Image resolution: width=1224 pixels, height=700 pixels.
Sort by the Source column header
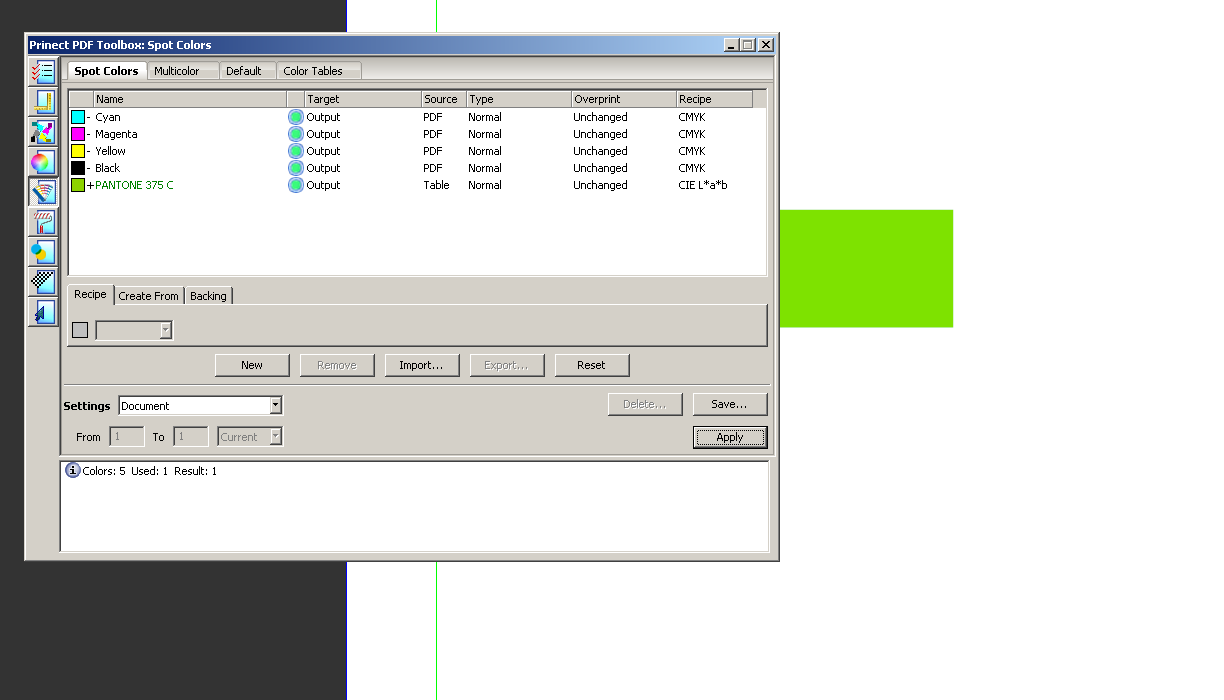(444, 99)
